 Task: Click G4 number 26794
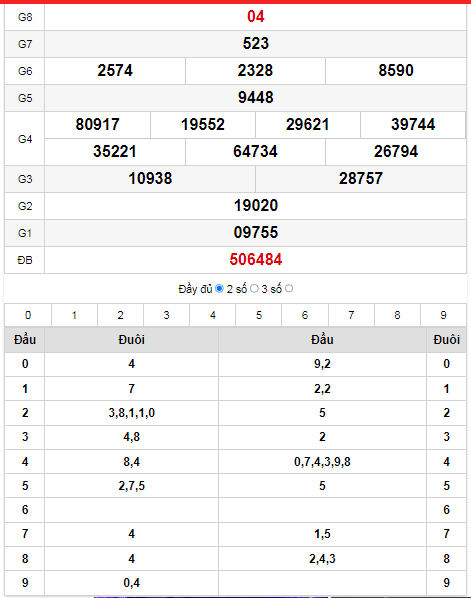tap(396, 152)
